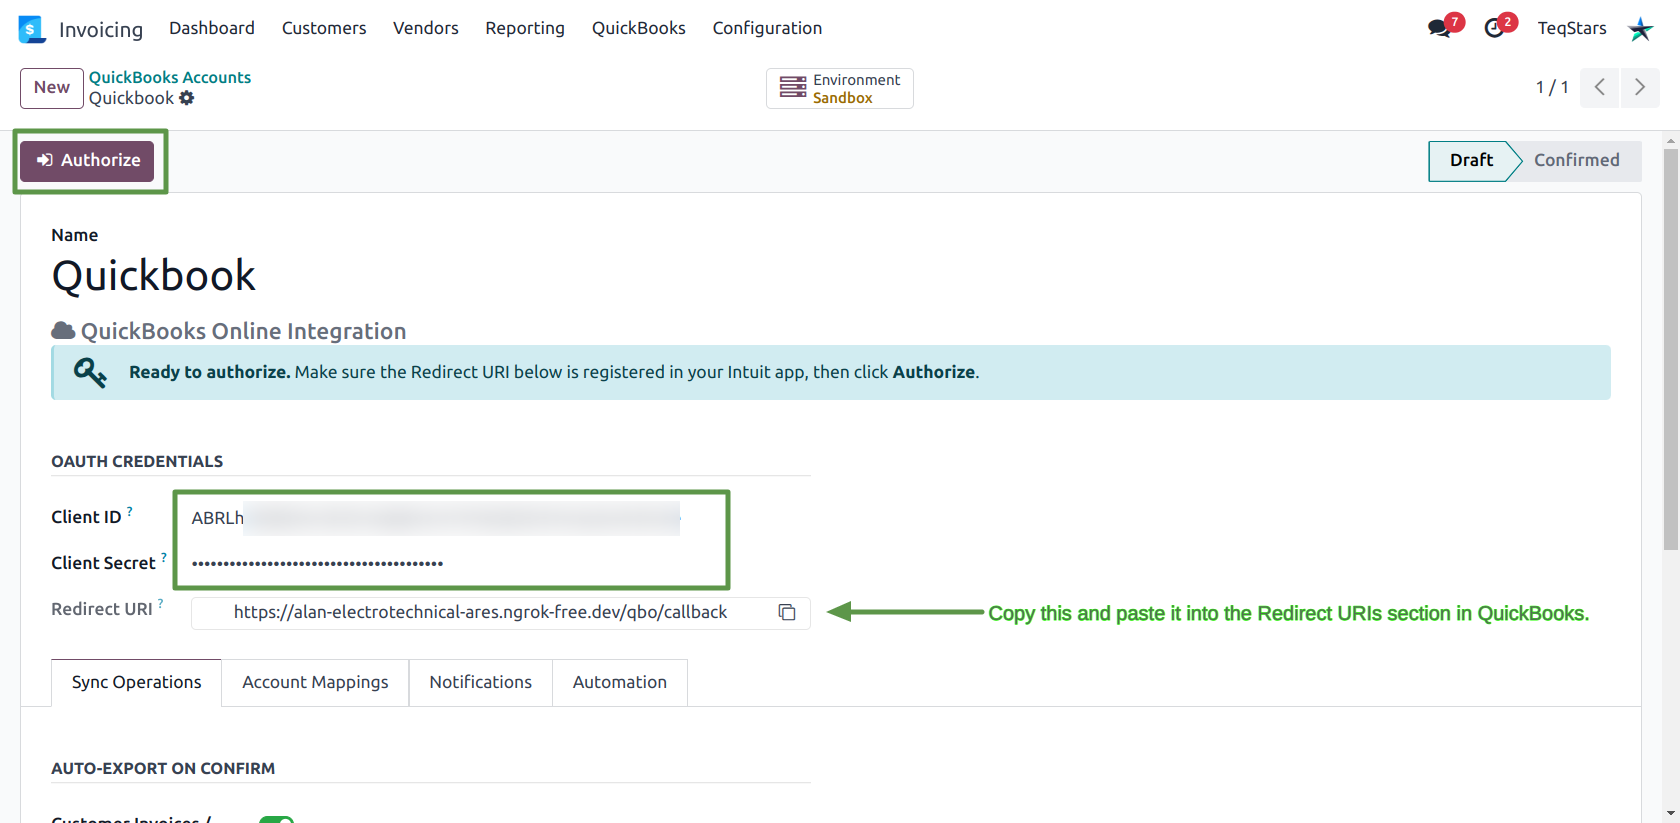Open the activities clock icon with 2 badge
Screen dimensions: 1680x823
pos(1495,28)
